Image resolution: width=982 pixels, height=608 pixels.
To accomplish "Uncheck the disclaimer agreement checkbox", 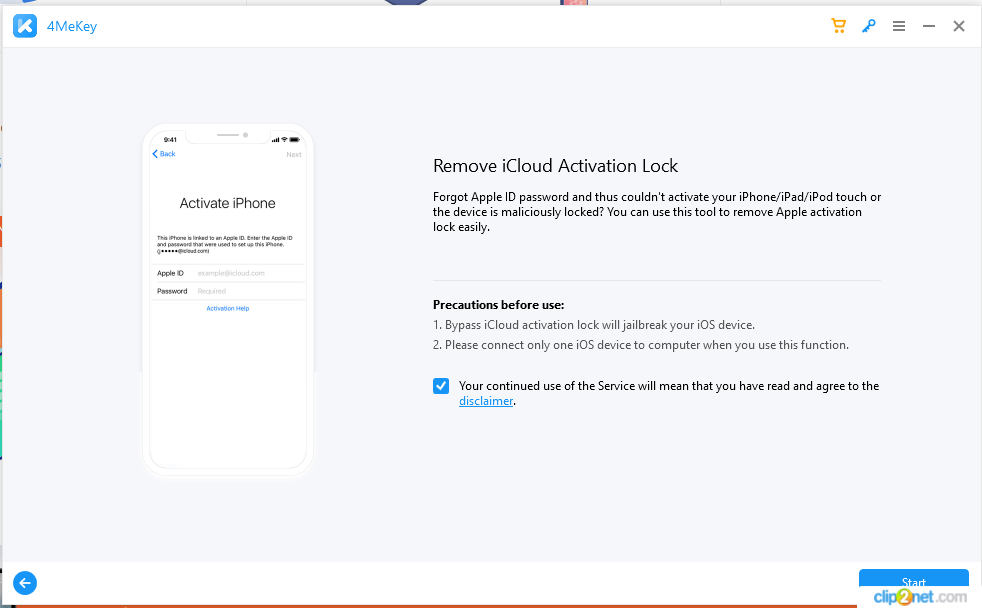I will [441, 385].
